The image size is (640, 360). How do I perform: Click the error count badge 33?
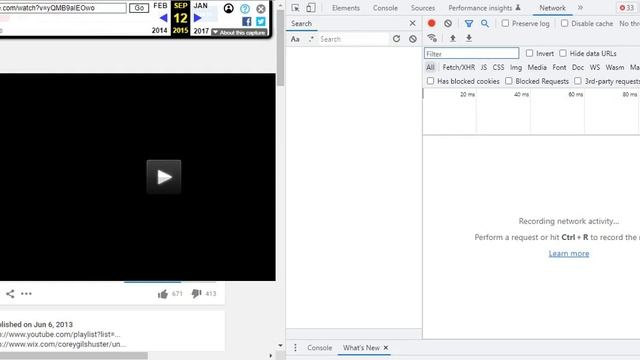coord(627,8)
